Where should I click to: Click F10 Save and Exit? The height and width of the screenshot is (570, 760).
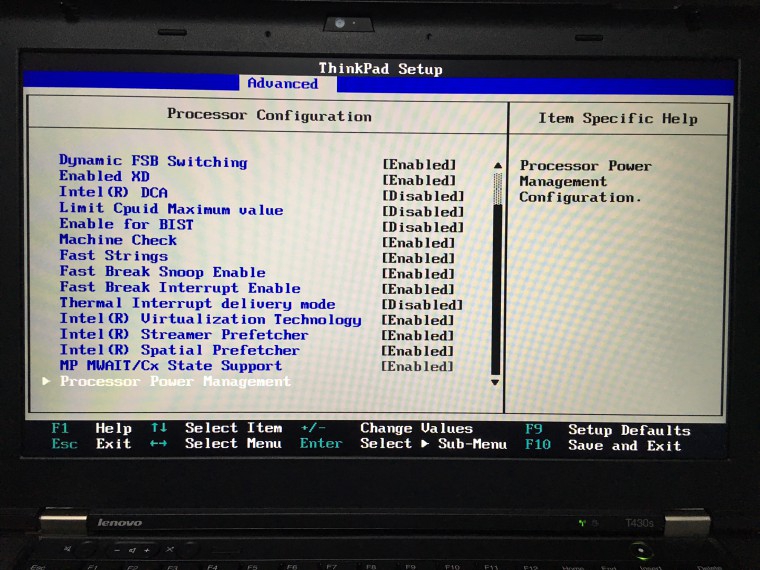pyautogui.click(x=603, y=445)
